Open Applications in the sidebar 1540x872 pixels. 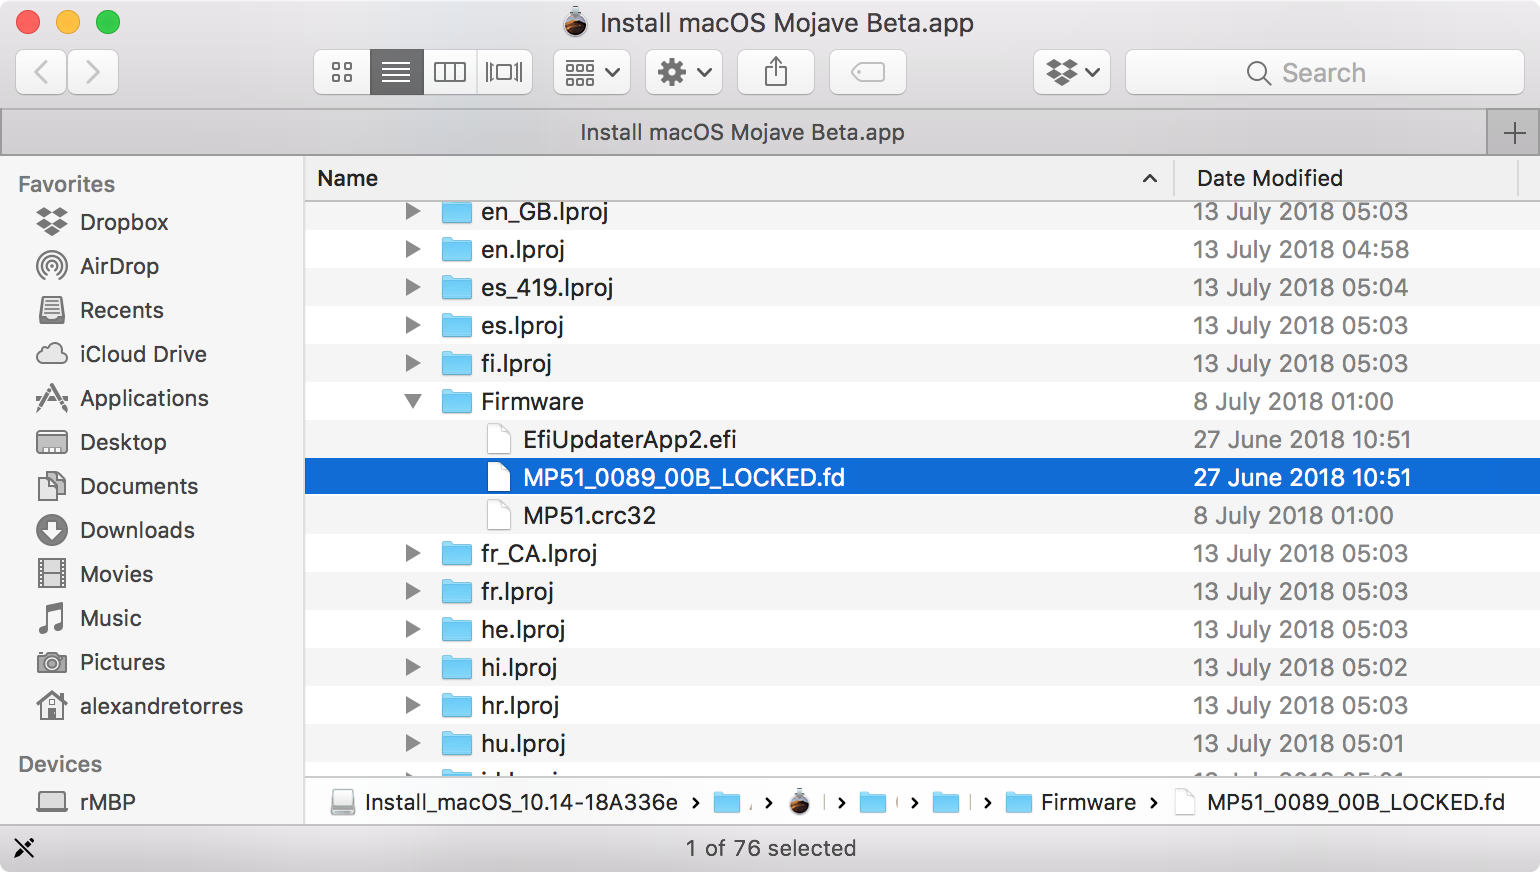(x=122, y=398)
